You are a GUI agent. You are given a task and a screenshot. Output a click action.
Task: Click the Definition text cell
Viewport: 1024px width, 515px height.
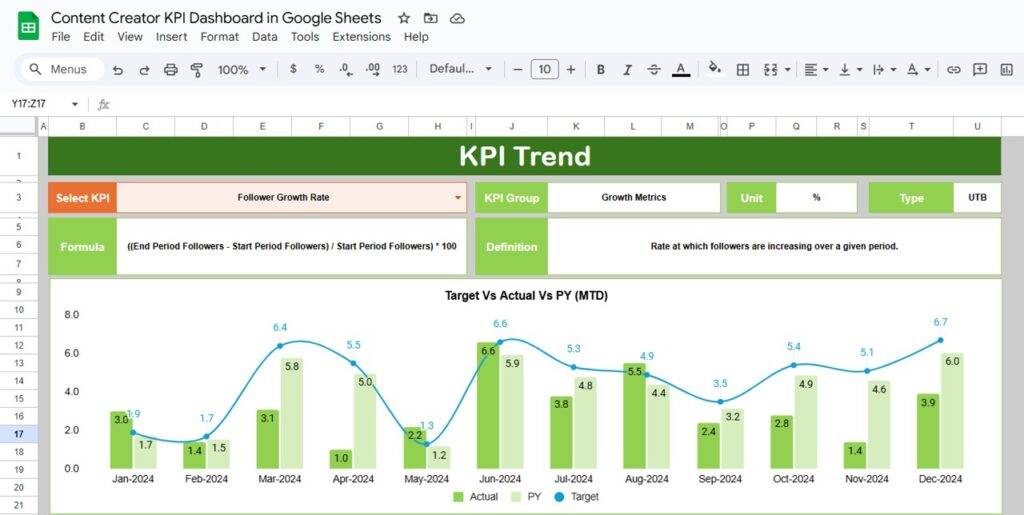tap(774, 246)
